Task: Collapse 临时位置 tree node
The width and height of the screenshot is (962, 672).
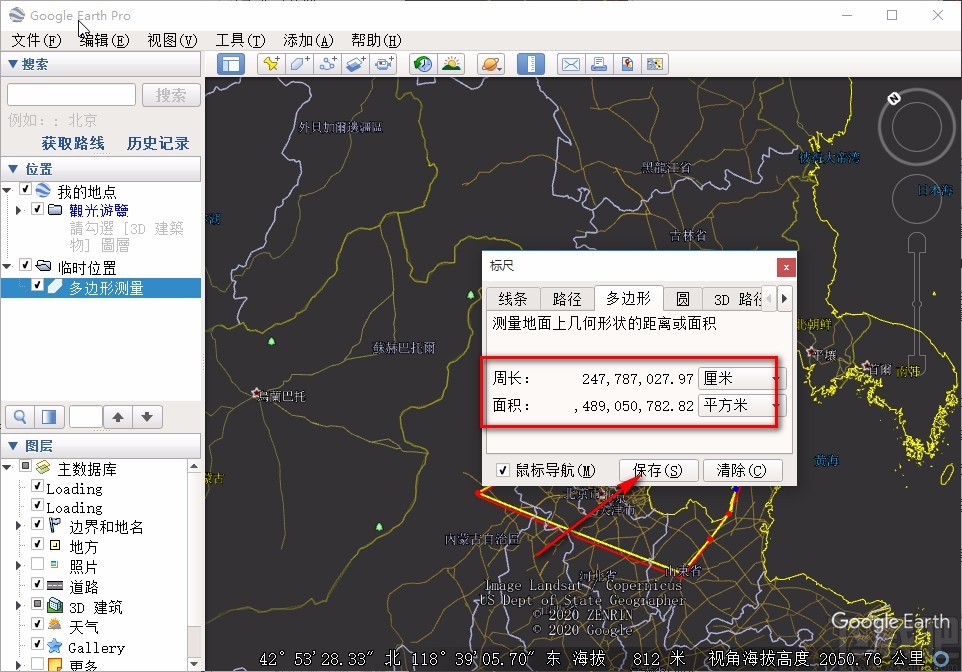Action: tap(7, 266)
